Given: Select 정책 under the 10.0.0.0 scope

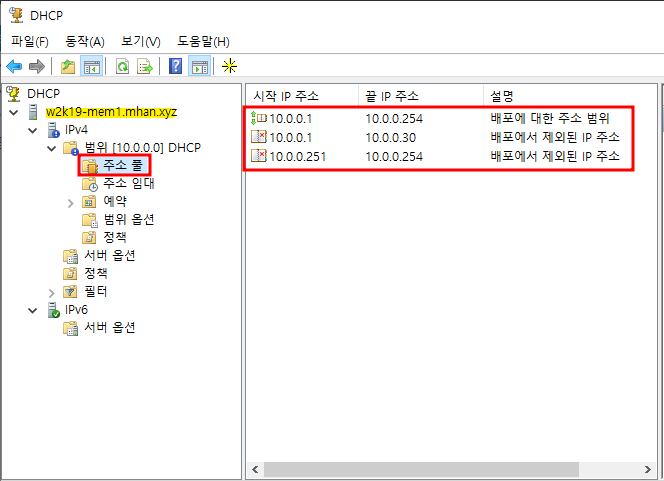Looking at the screenshot, I should 115,237.
